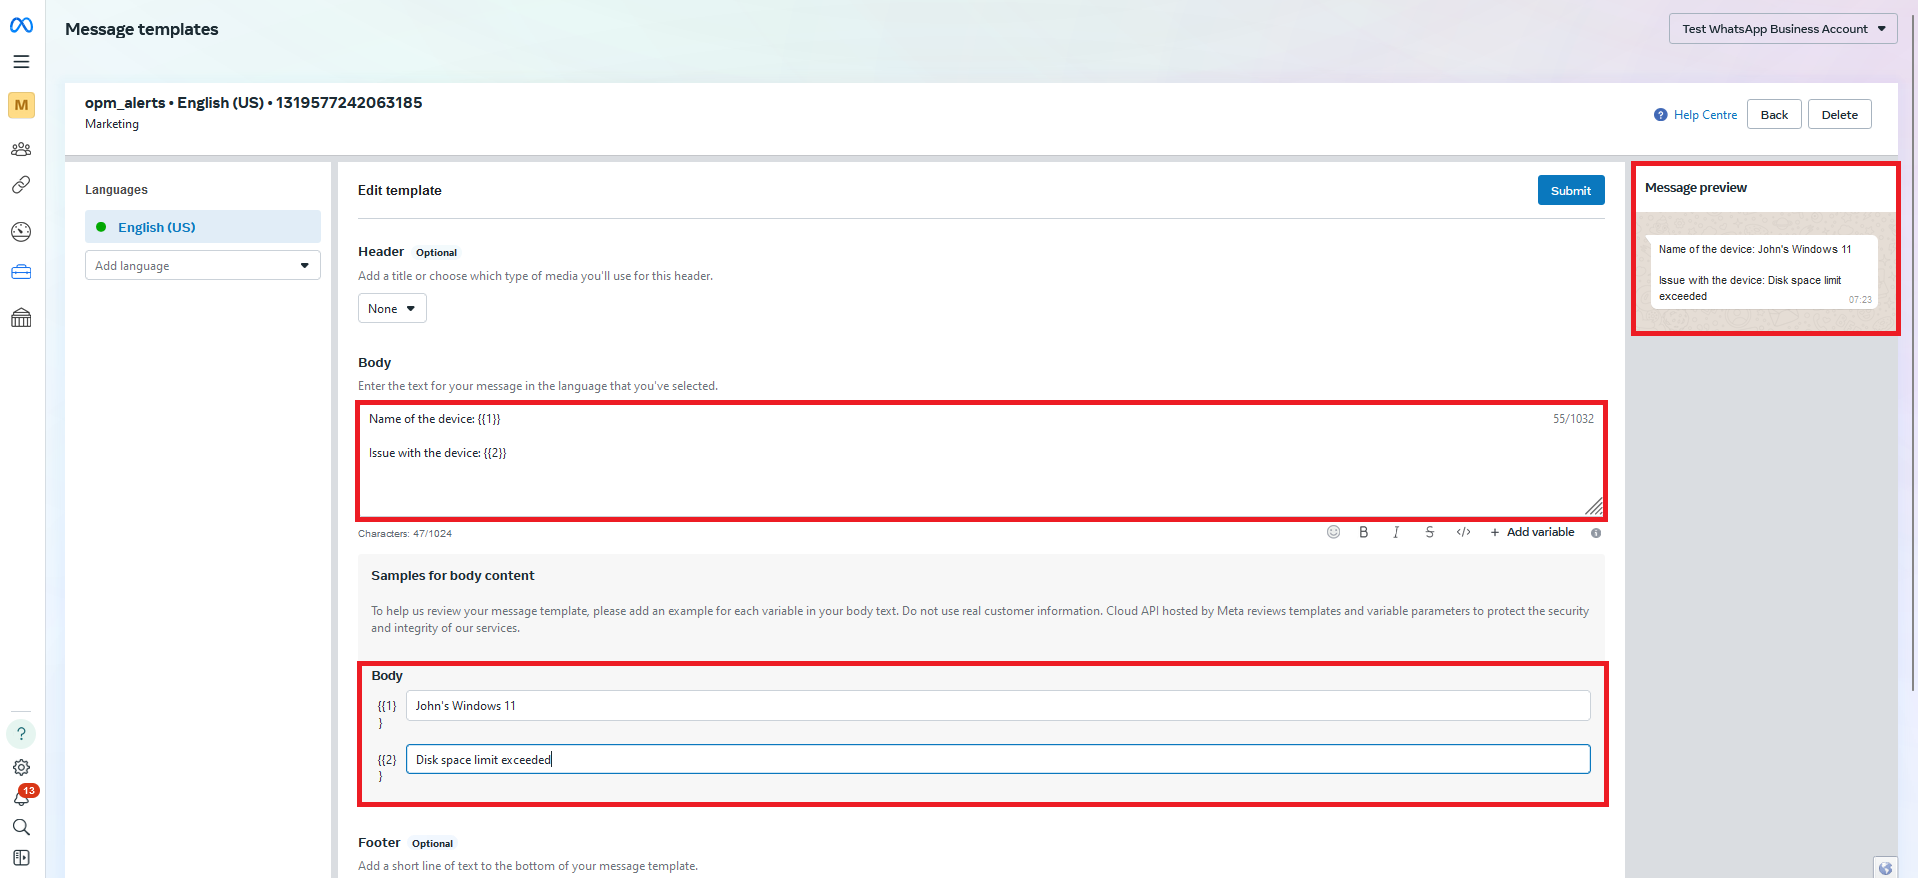
Task: Toggle strikethrough formatting in body toolbar
Action: (x=1430, y=532)
